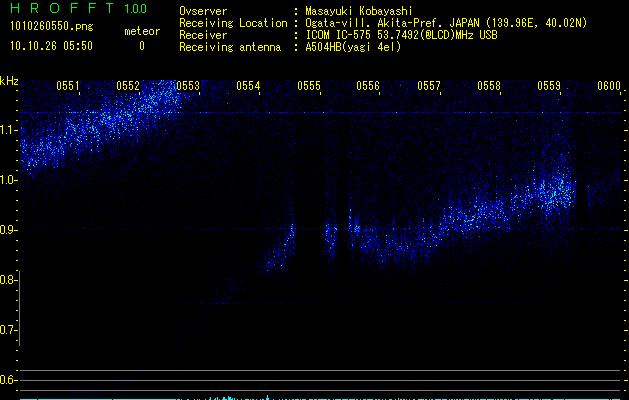Click the 0557 time marker
629x400 pixels.
(429, 86)
